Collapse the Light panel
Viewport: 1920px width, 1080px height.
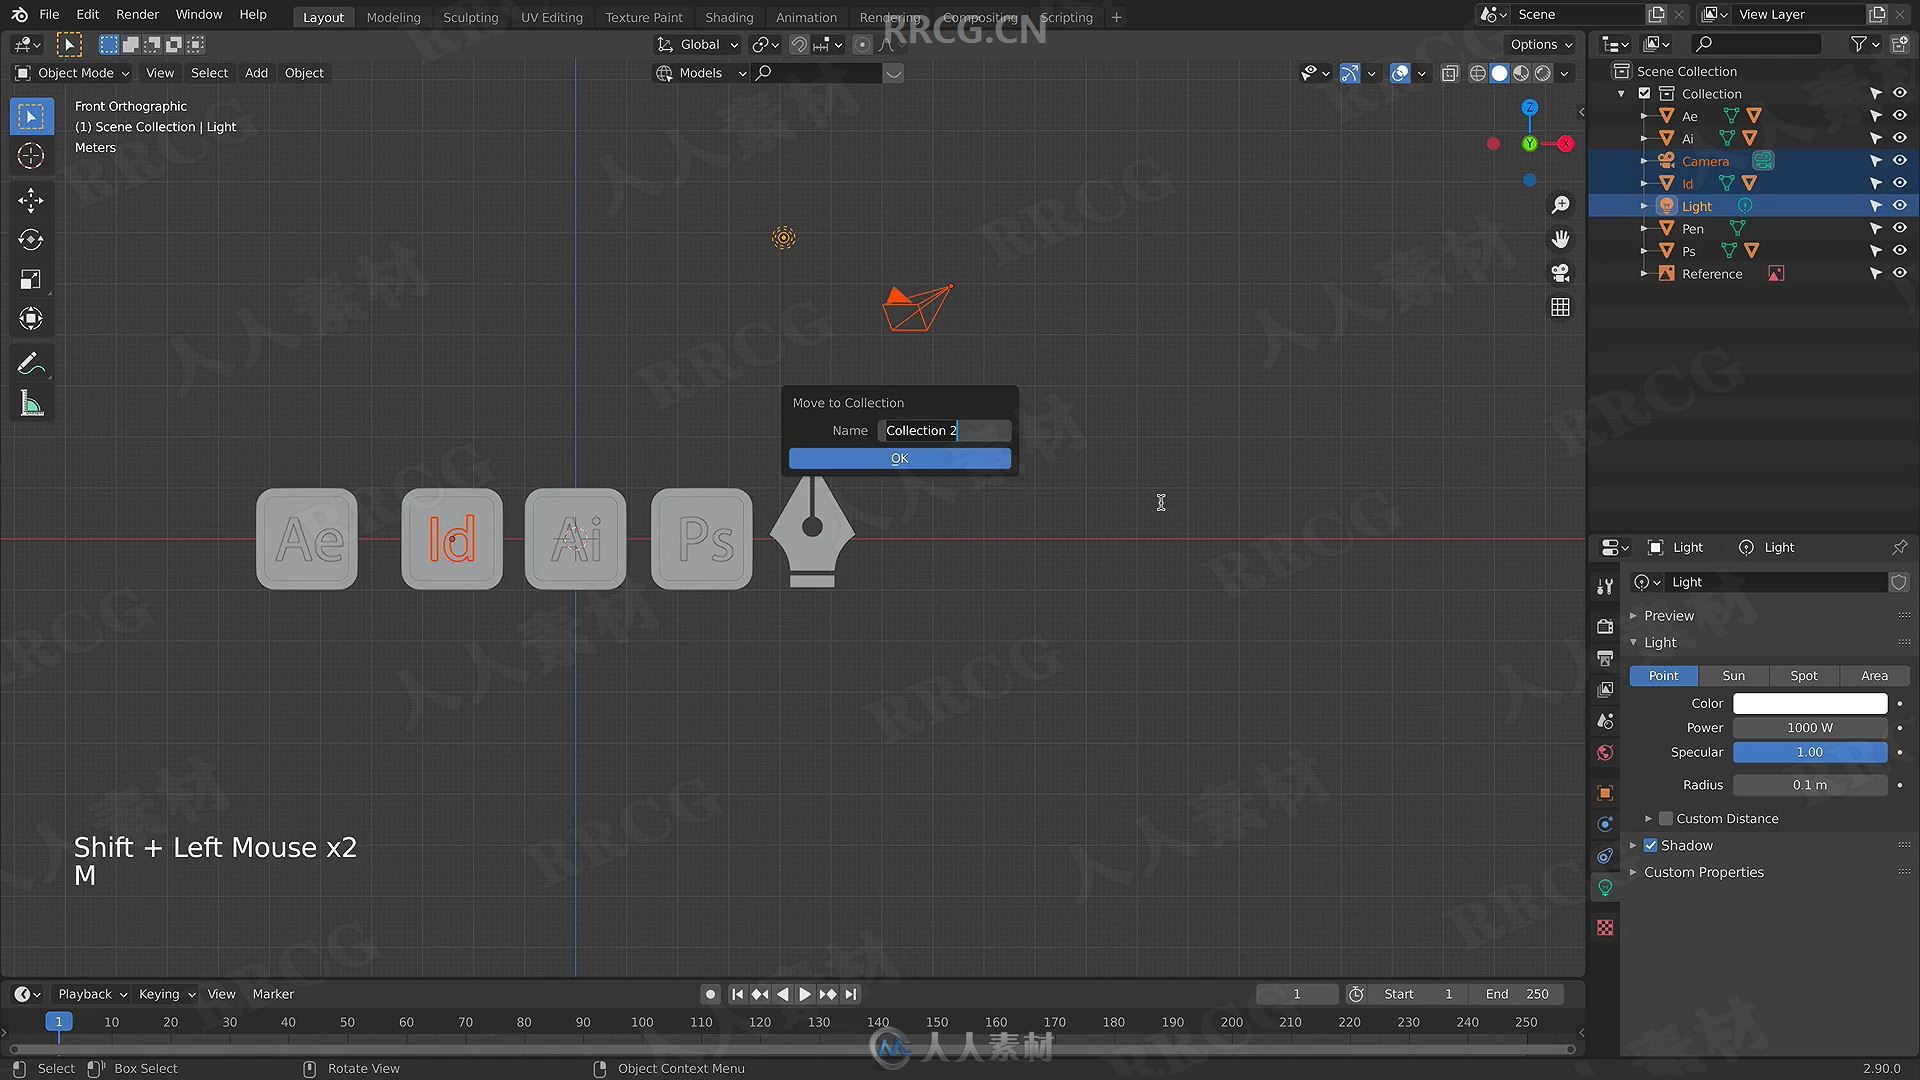tap(1660, 642)
